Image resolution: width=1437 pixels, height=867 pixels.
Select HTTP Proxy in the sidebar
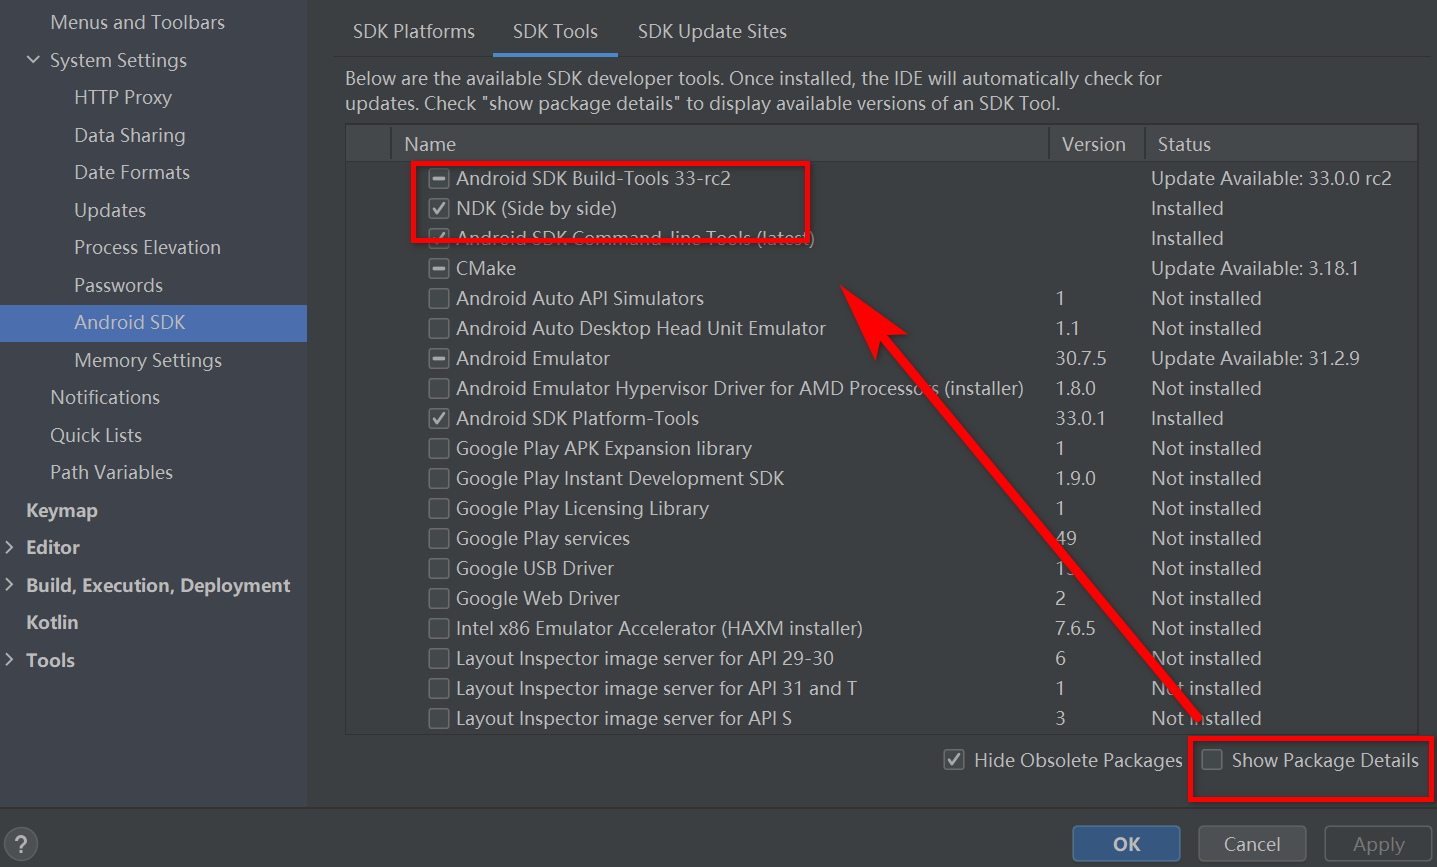[x=123, y=97]
